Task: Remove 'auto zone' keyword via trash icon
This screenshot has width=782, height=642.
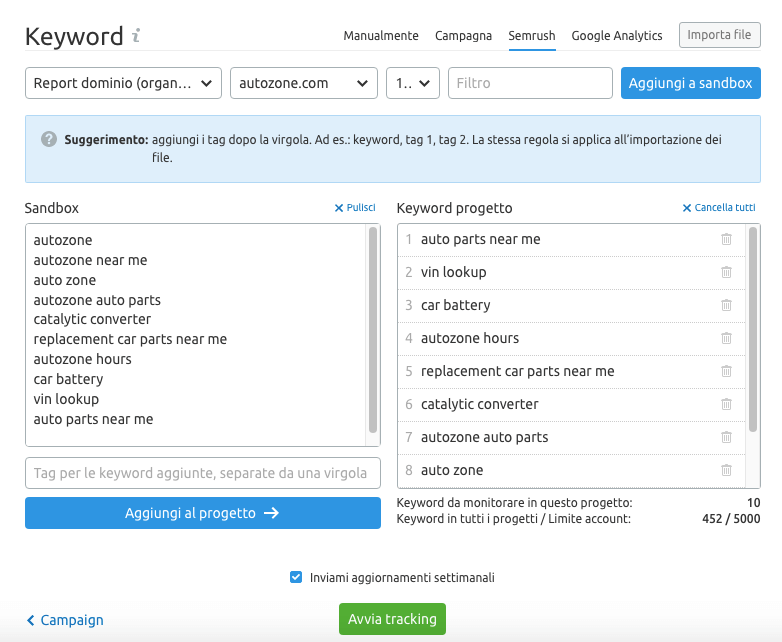Action: coord(726,470)
